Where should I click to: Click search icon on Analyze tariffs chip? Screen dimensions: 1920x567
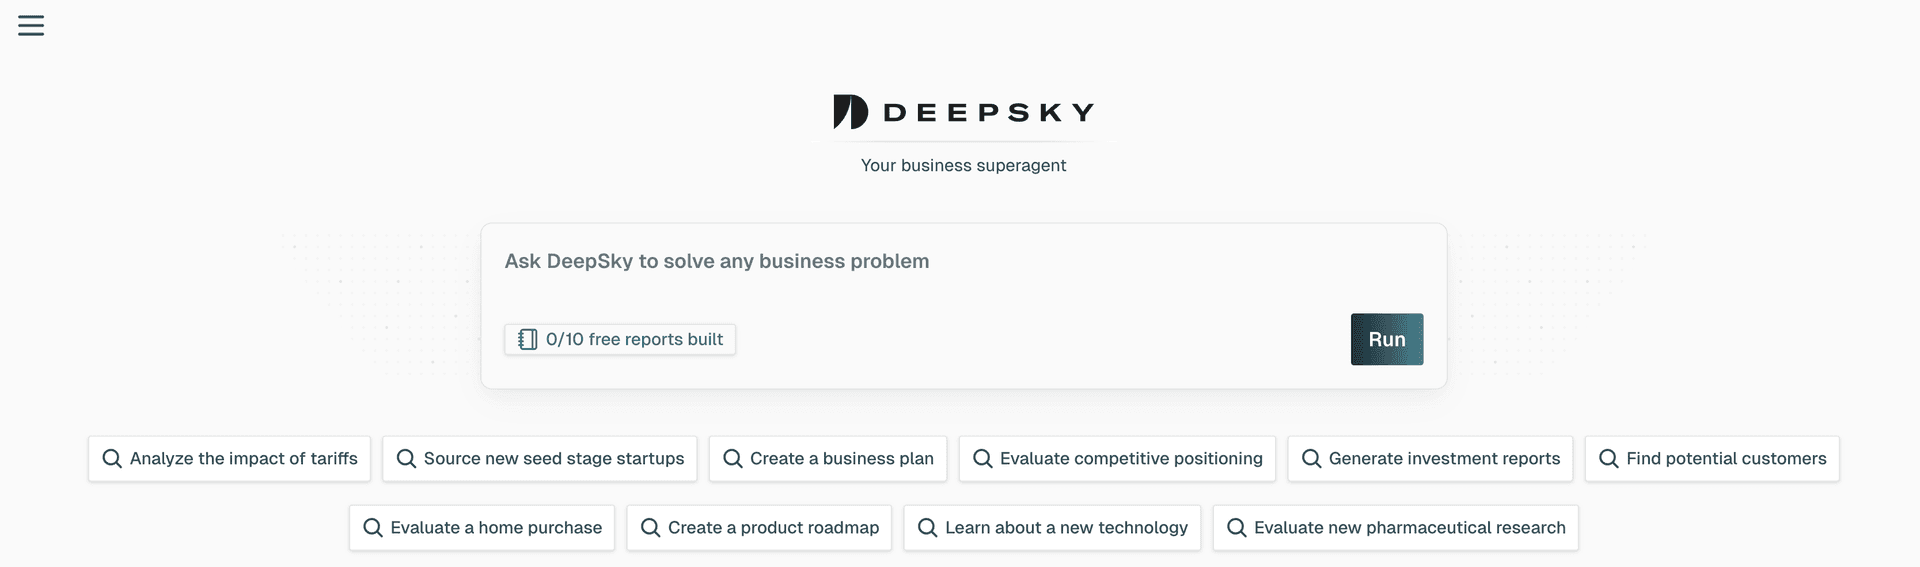click(112, 459)
